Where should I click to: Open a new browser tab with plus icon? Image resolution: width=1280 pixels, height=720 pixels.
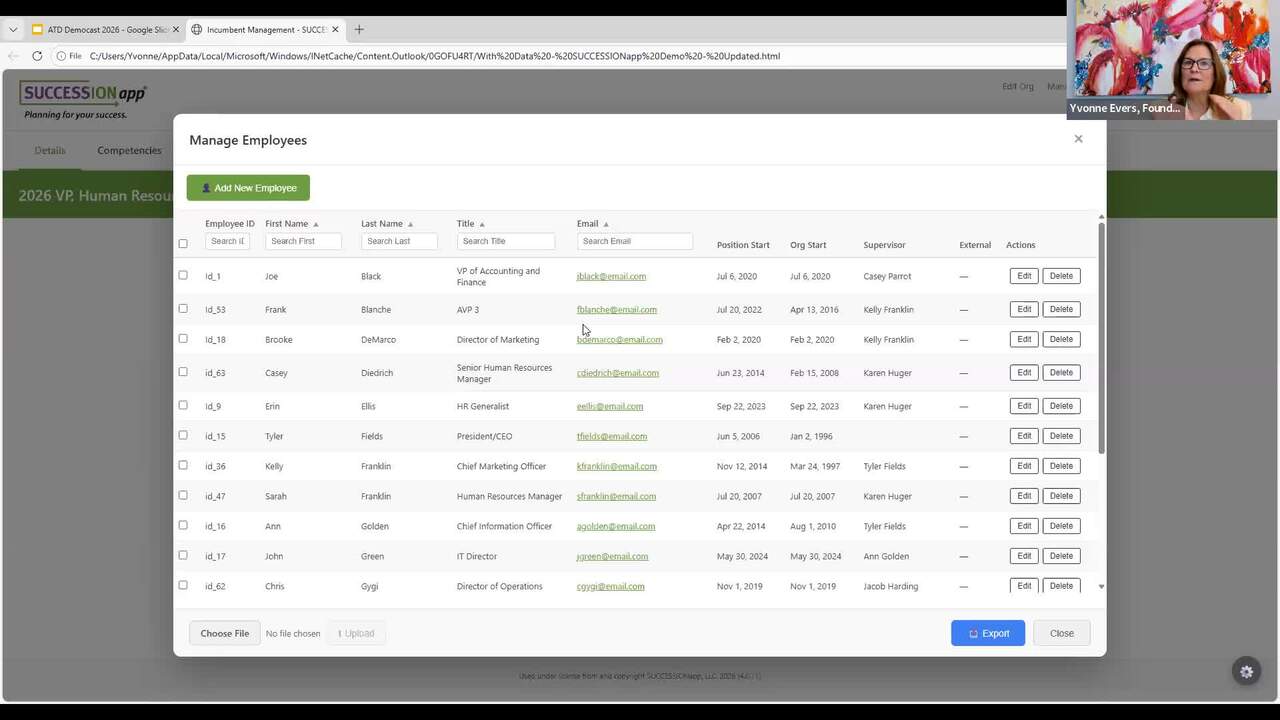359,30
